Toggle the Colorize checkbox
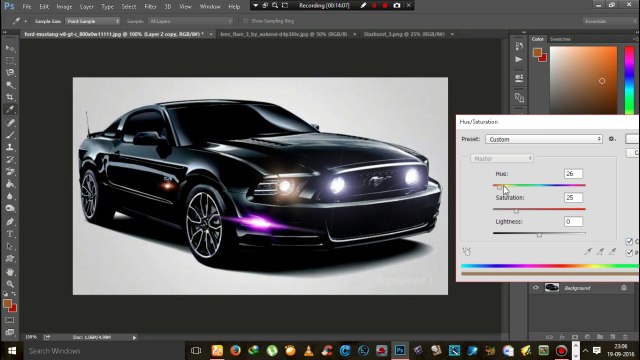 click(629, 241)
